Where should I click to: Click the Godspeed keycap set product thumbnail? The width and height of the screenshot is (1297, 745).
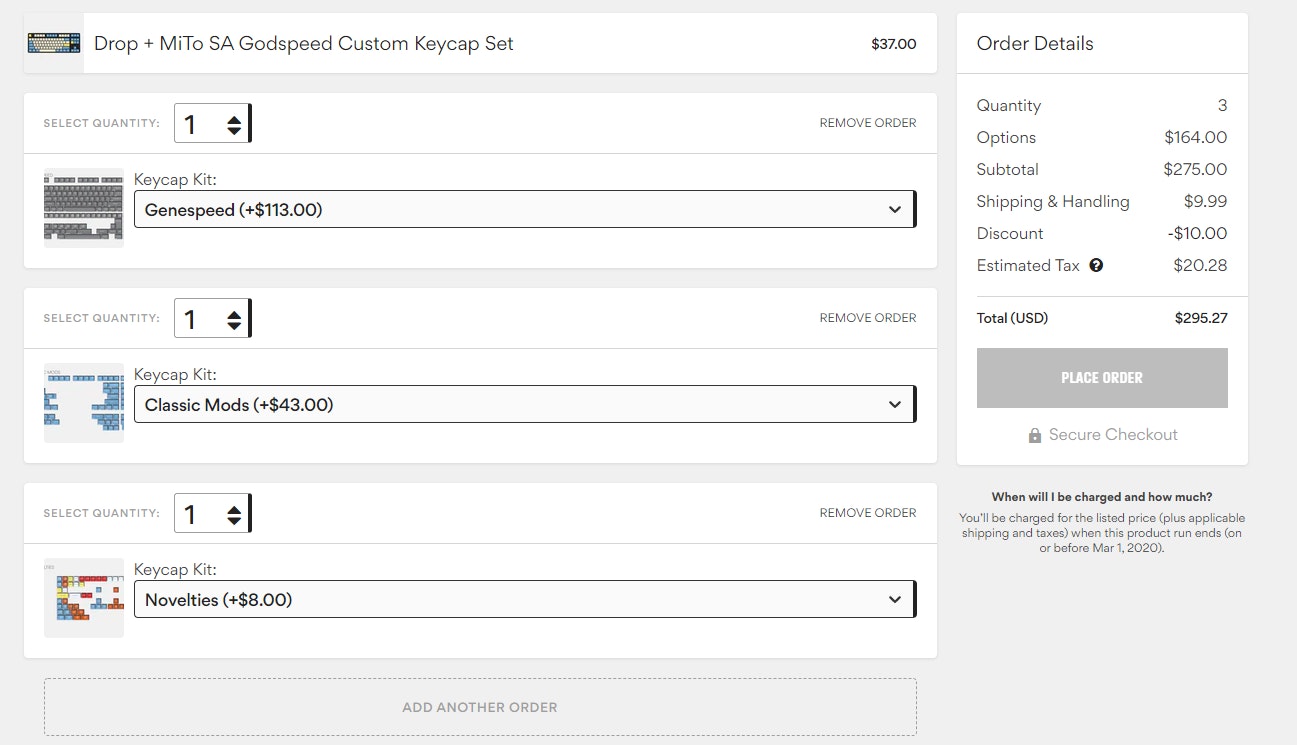(x=54, y=44)
